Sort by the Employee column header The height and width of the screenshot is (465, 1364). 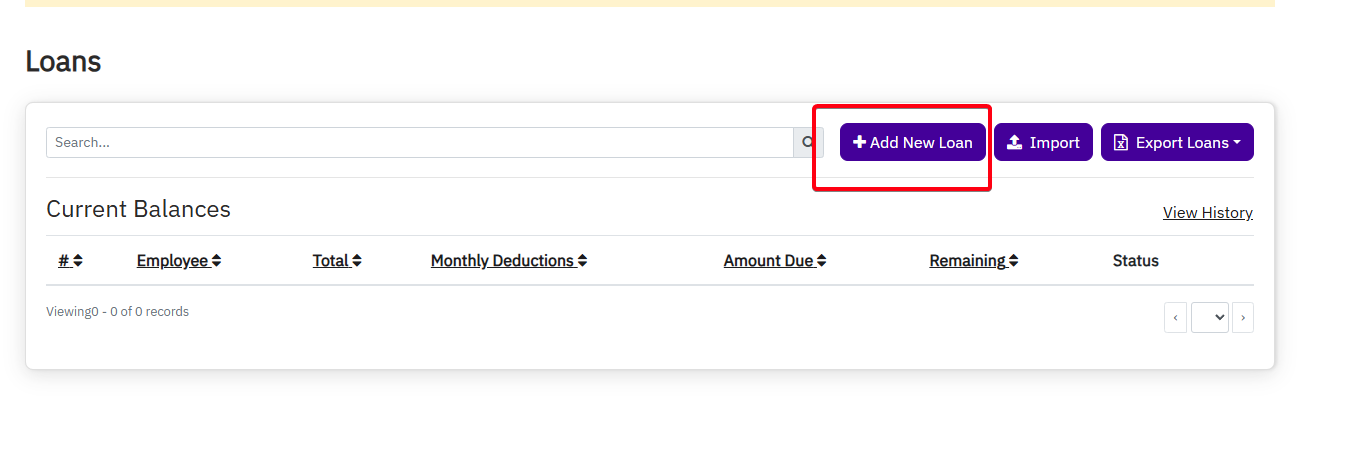point(172,261)
